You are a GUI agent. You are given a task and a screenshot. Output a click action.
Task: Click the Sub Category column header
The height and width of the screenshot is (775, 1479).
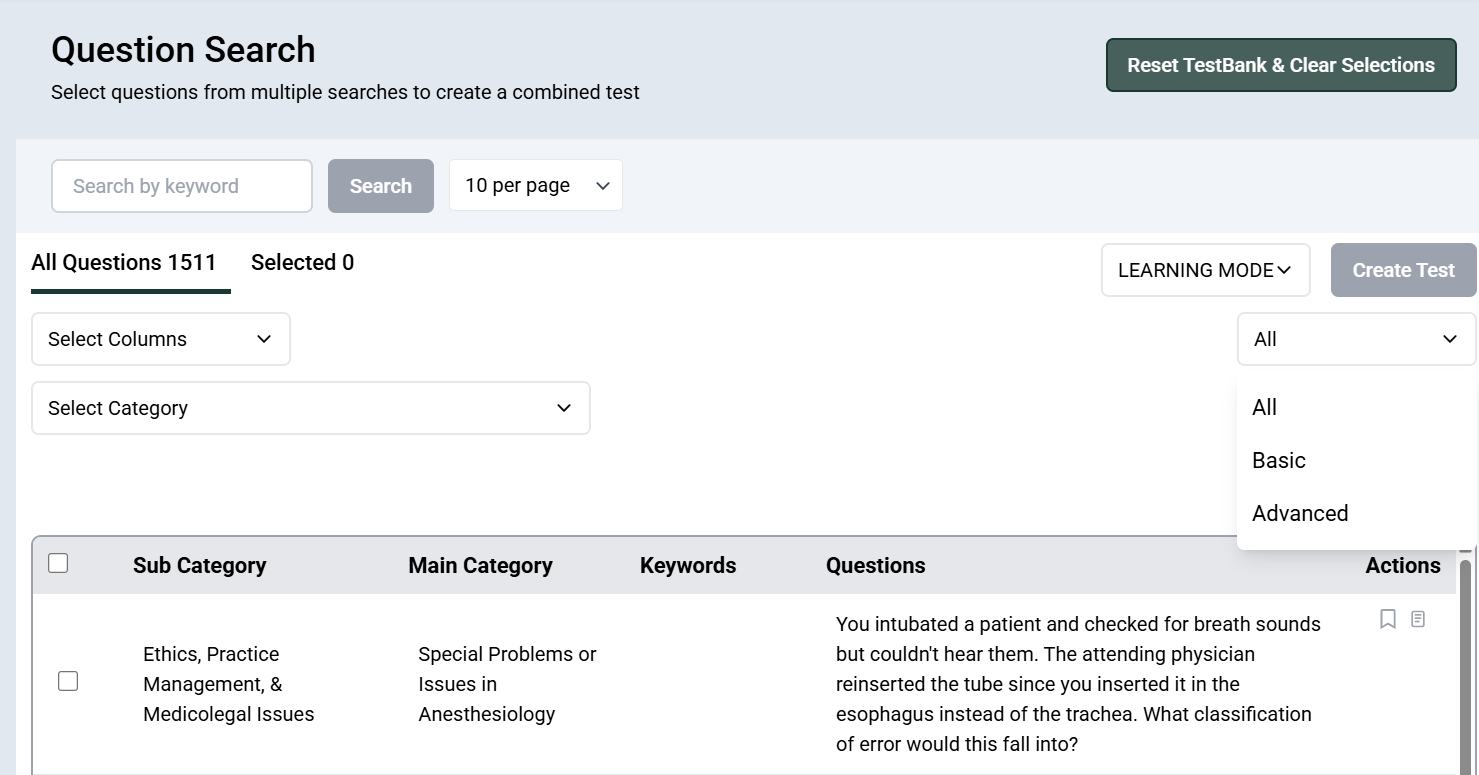click(x=200, y=566)
